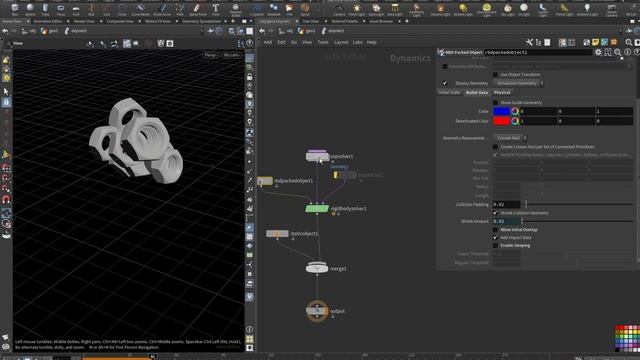Add a Camera from the shelf
640x360 pixels.
pyautogui.click(x=339, y=9)
